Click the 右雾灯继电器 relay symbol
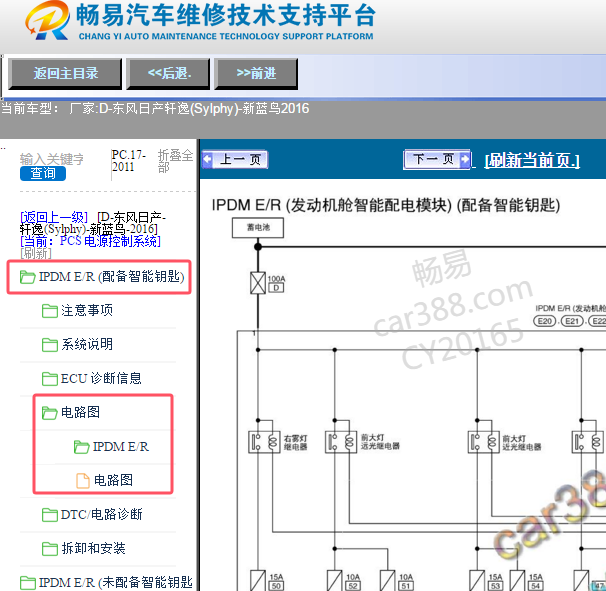The width and height of the screenshot is (606, 591). tap(264, 442)
